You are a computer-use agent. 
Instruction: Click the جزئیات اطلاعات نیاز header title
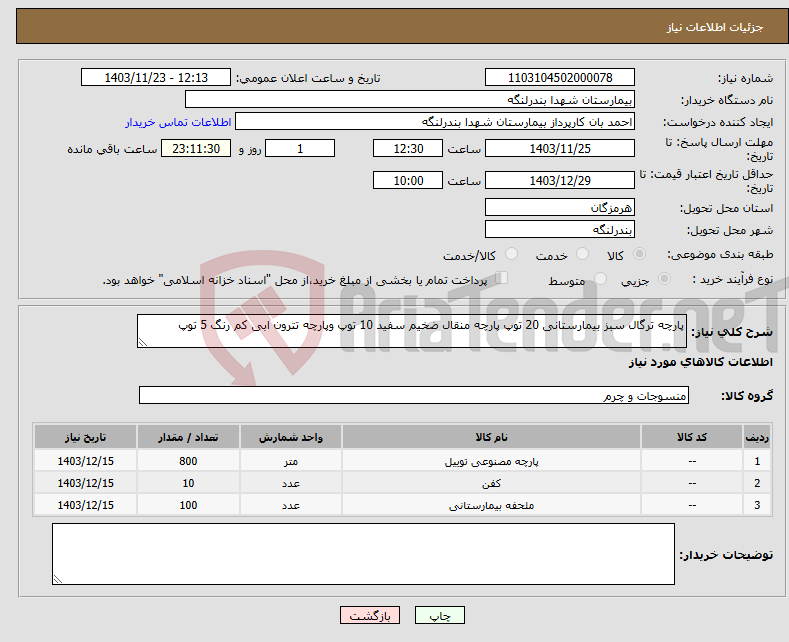click(x=715, y=27)
